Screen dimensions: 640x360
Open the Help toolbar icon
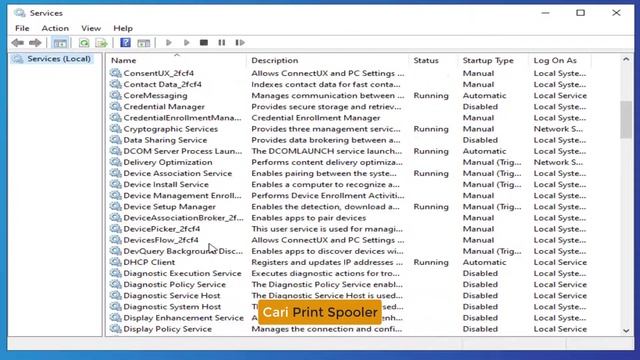(x=125, y=42)
